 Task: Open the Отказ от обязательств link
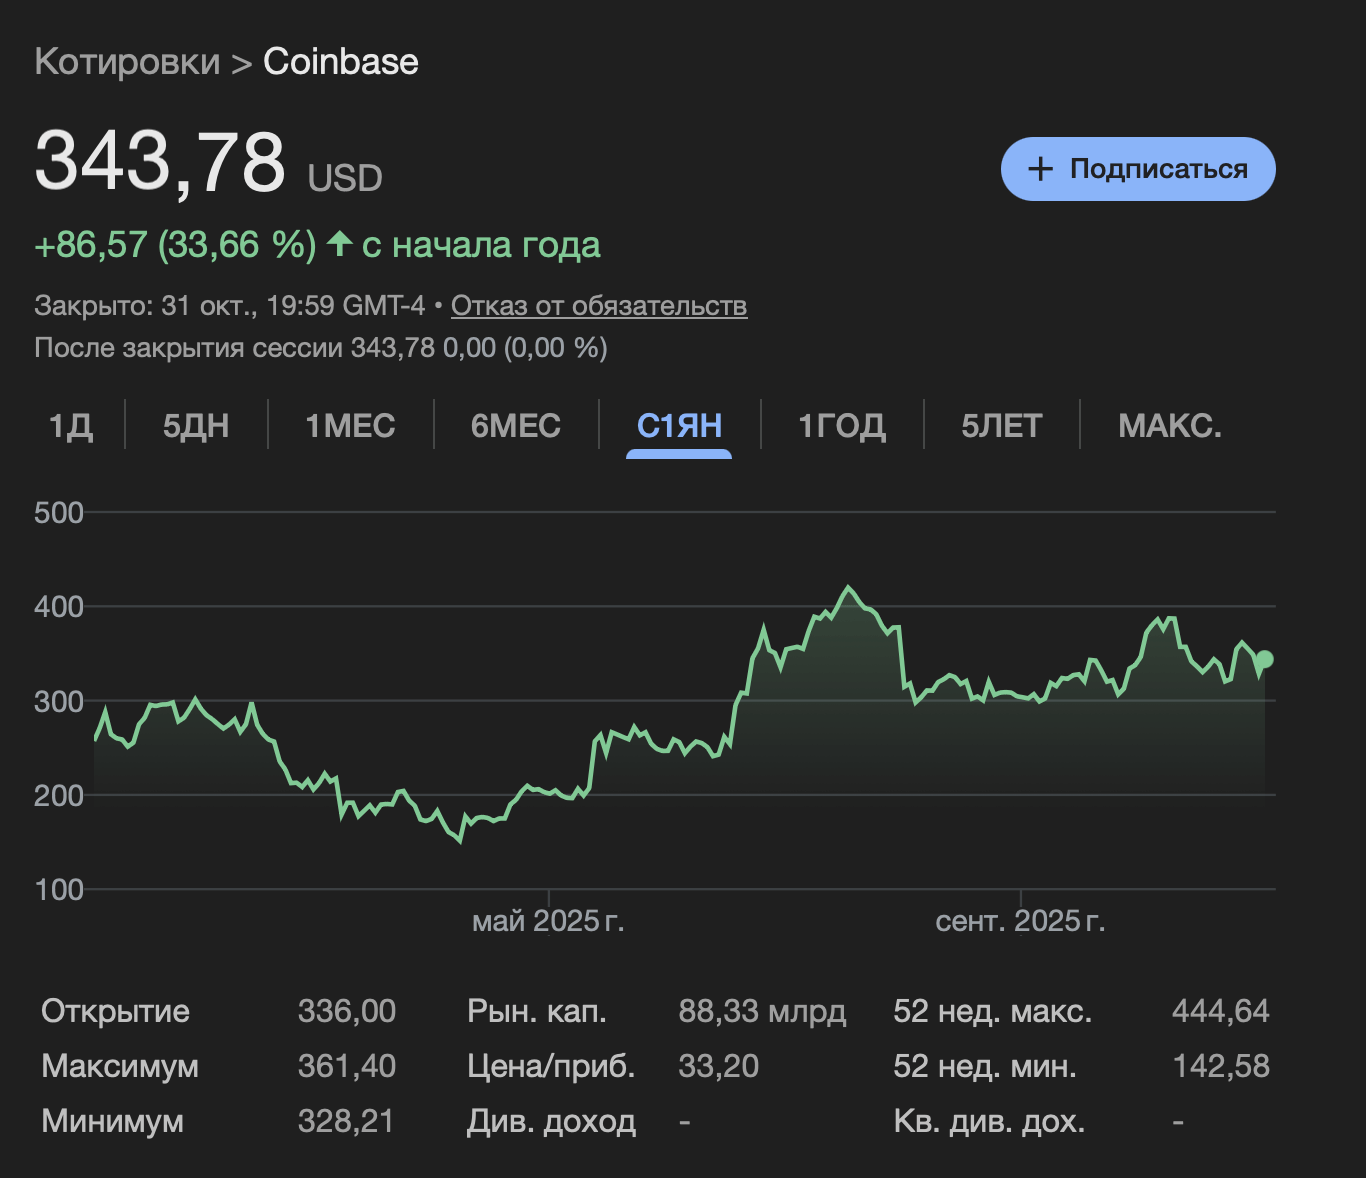coord(600,307)
